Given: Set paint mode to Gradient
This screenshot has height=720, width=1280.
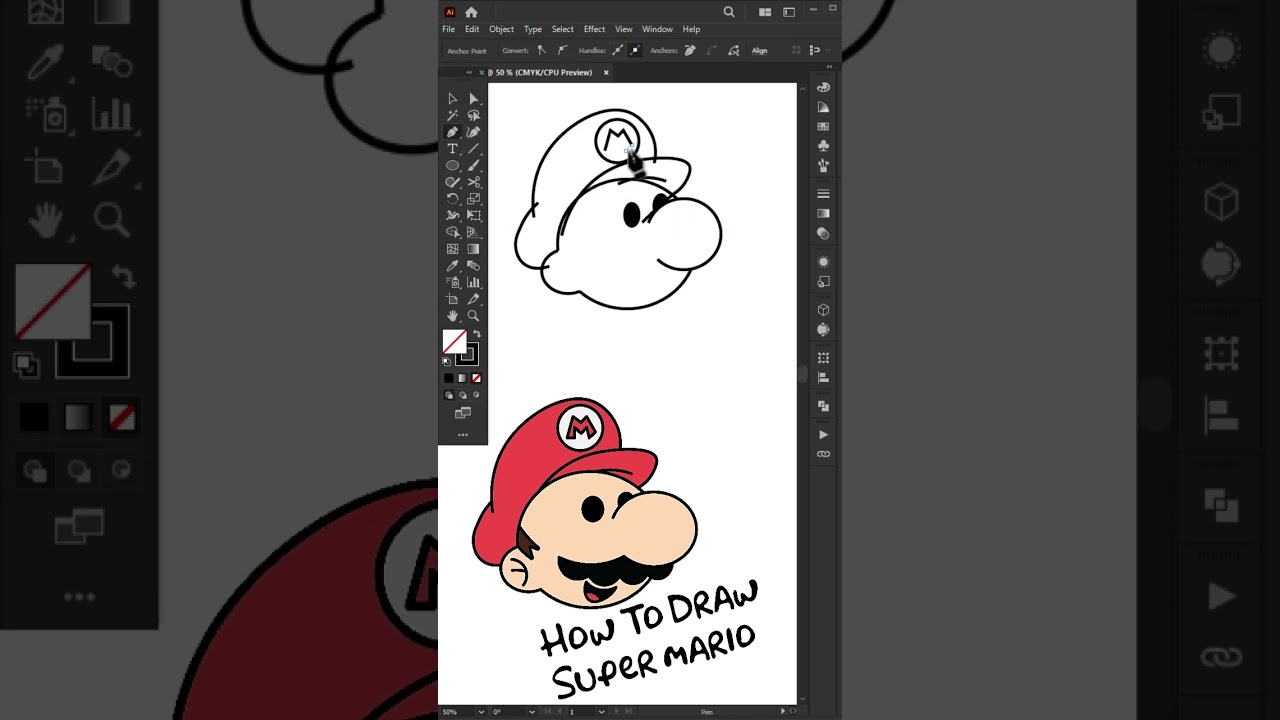Looking at the screenshot, I should (x=462, y=378).
